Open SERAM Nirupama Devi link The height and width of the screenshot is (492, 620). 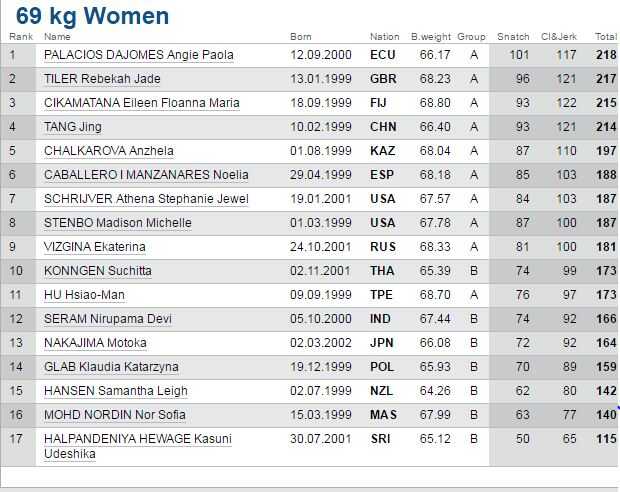coord(108,319)
